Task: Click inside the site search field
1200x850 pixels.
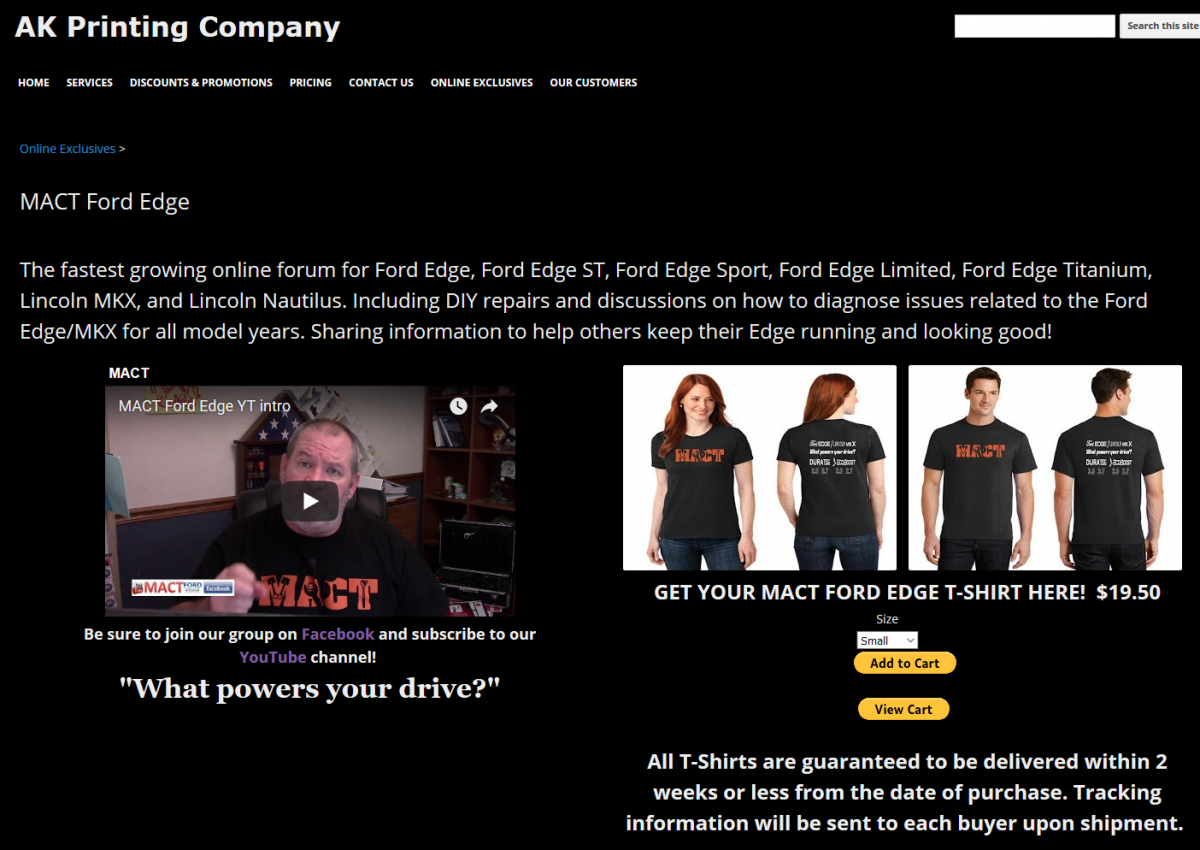Action: (x=1035, y=26)
